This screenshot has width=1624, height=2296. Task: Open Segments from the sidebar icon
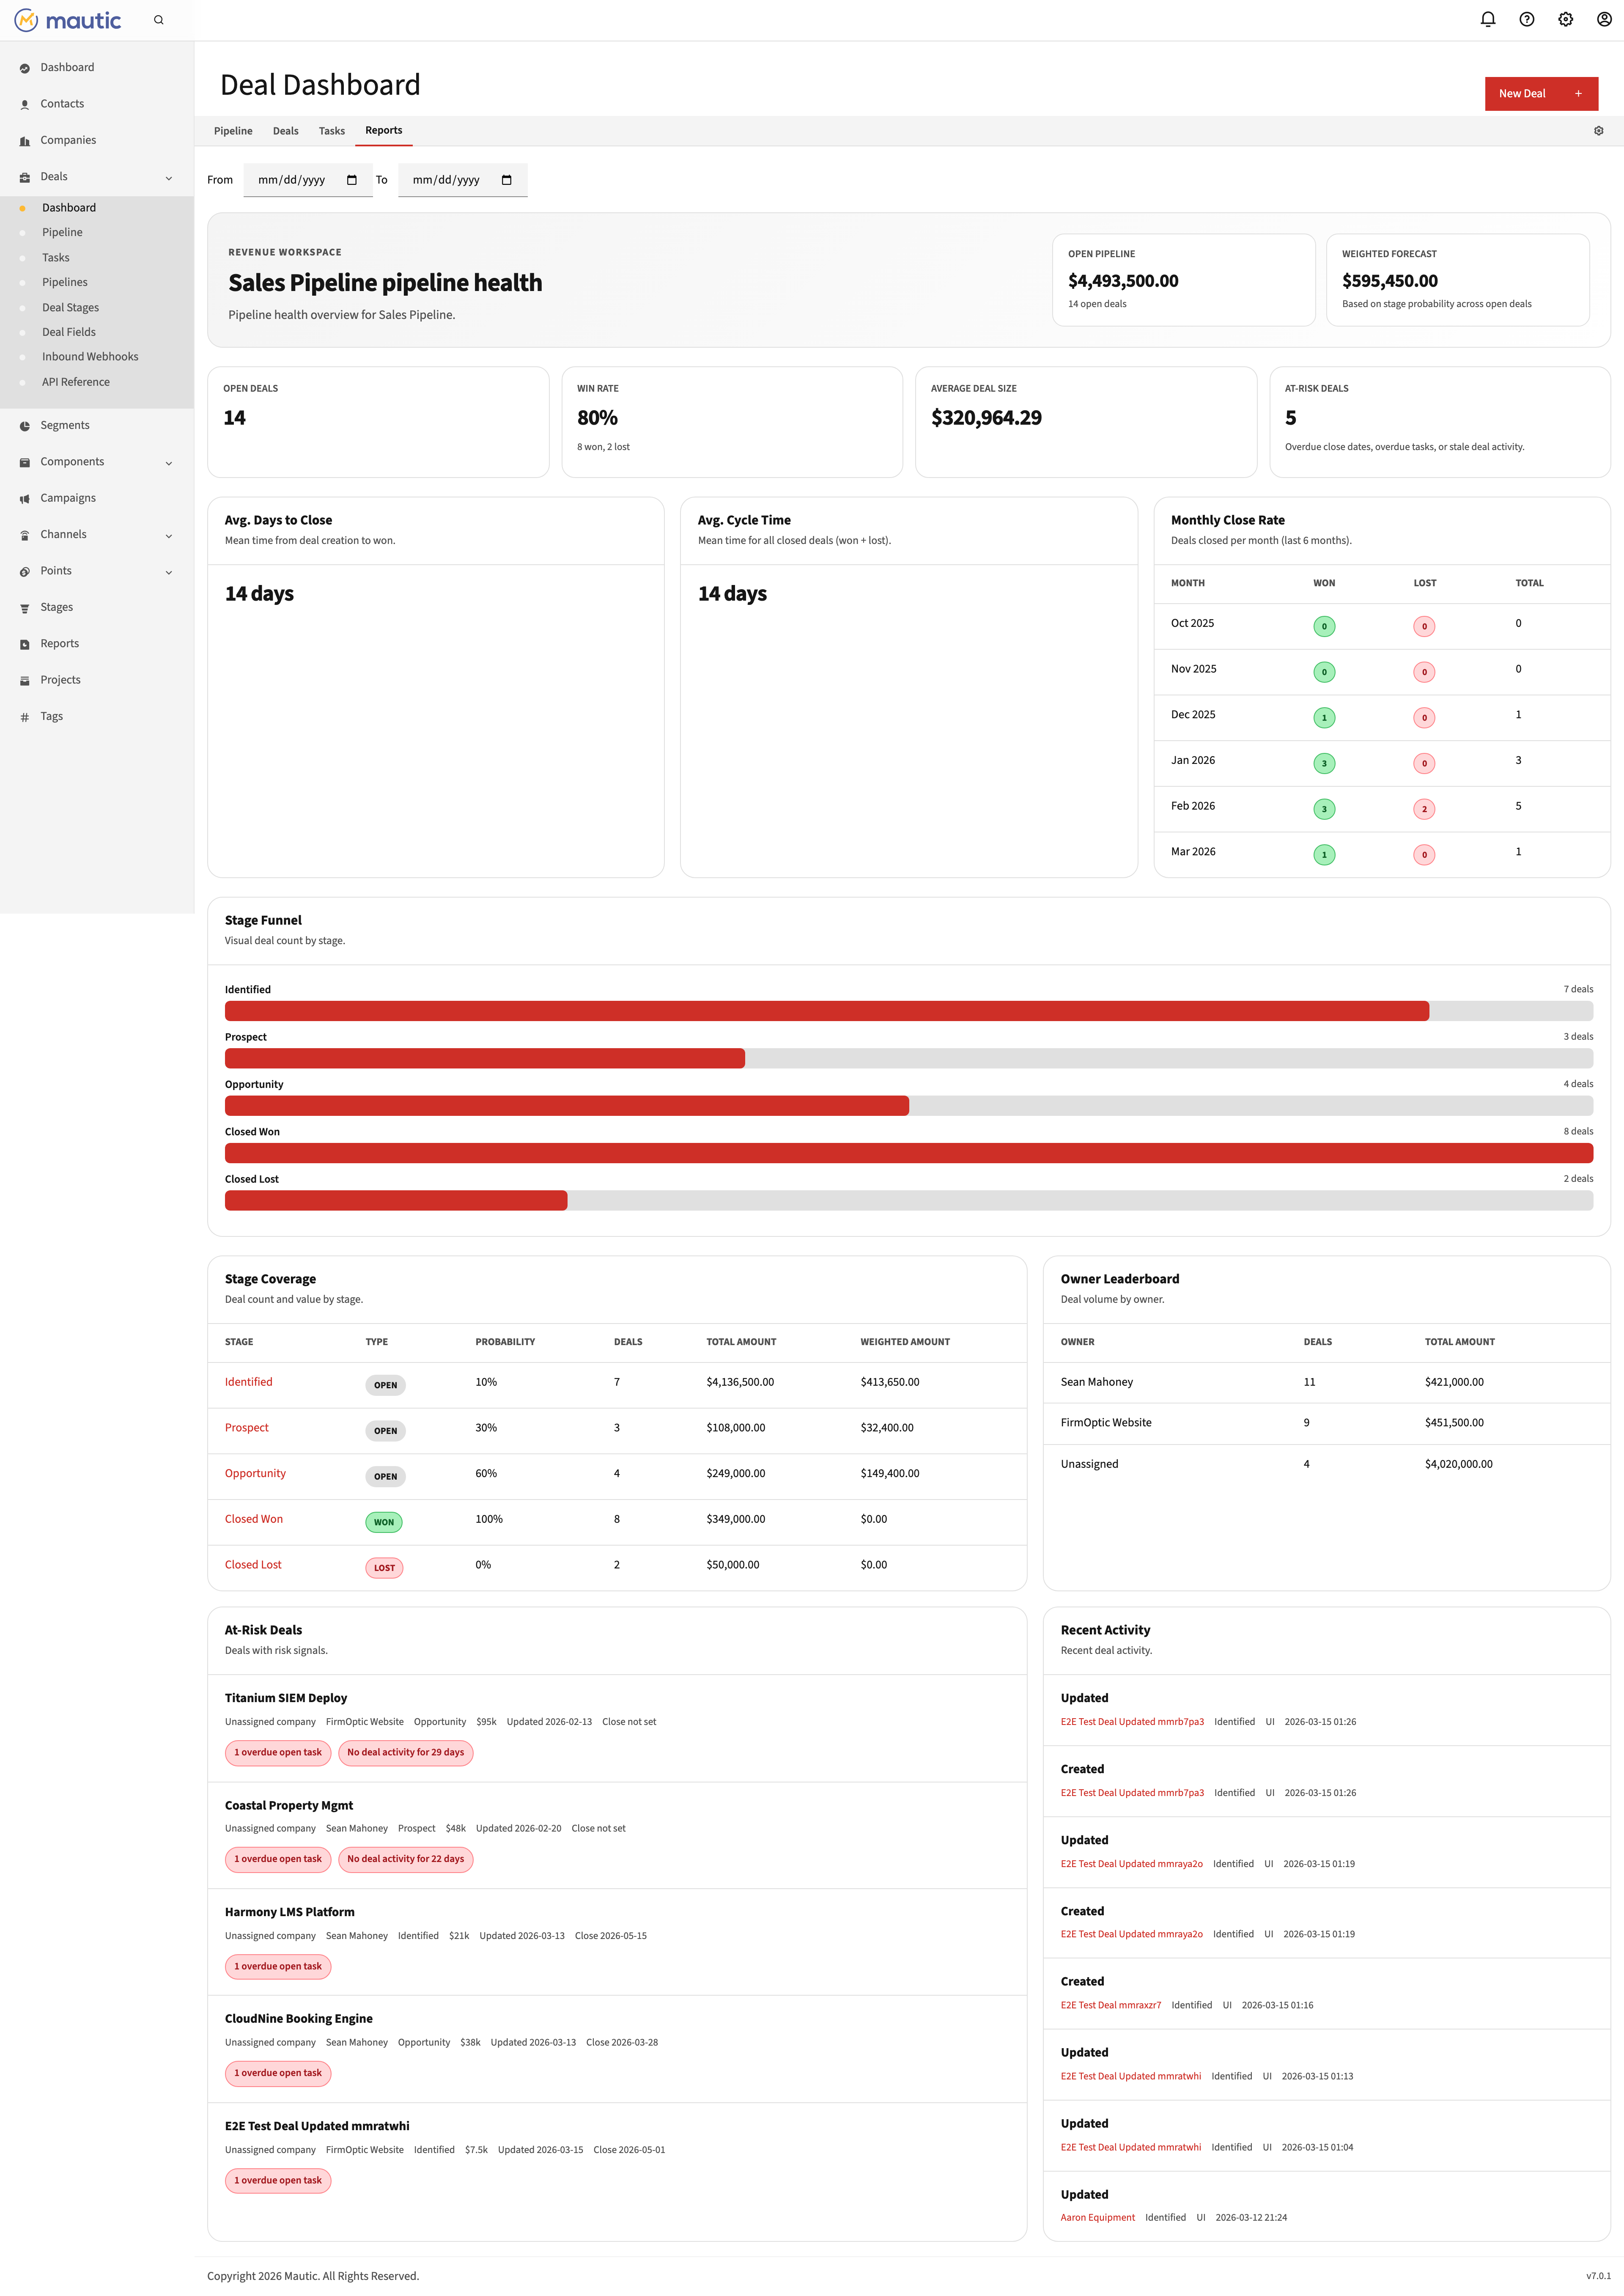(x=25, y=425)
